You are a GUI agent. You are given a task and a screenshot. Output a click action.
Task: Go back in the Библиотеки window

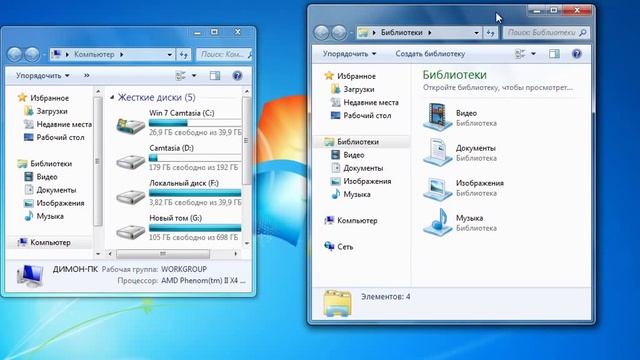point(322,33)
